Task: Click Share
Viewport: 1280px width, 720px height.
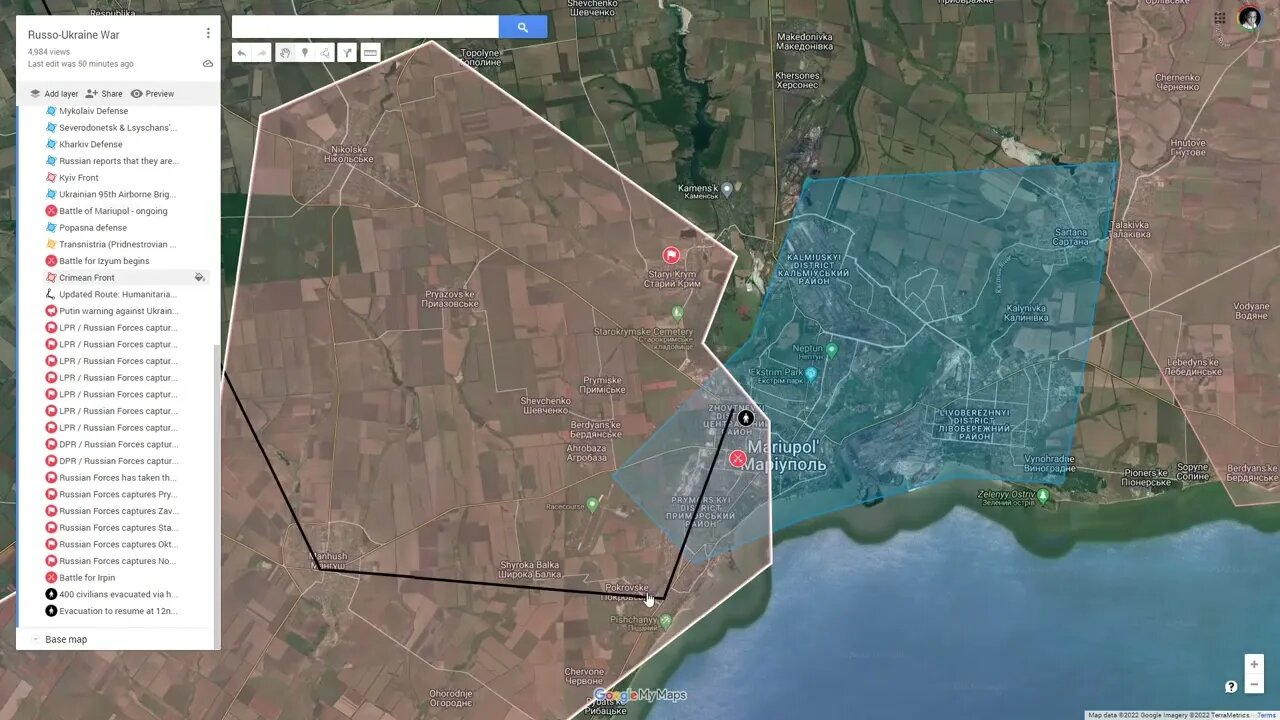Action: click(104, 94)
